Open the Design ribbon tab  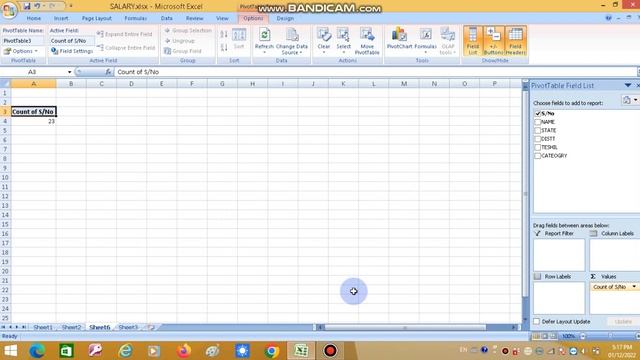pyautogui.click(x=285, y=18)
